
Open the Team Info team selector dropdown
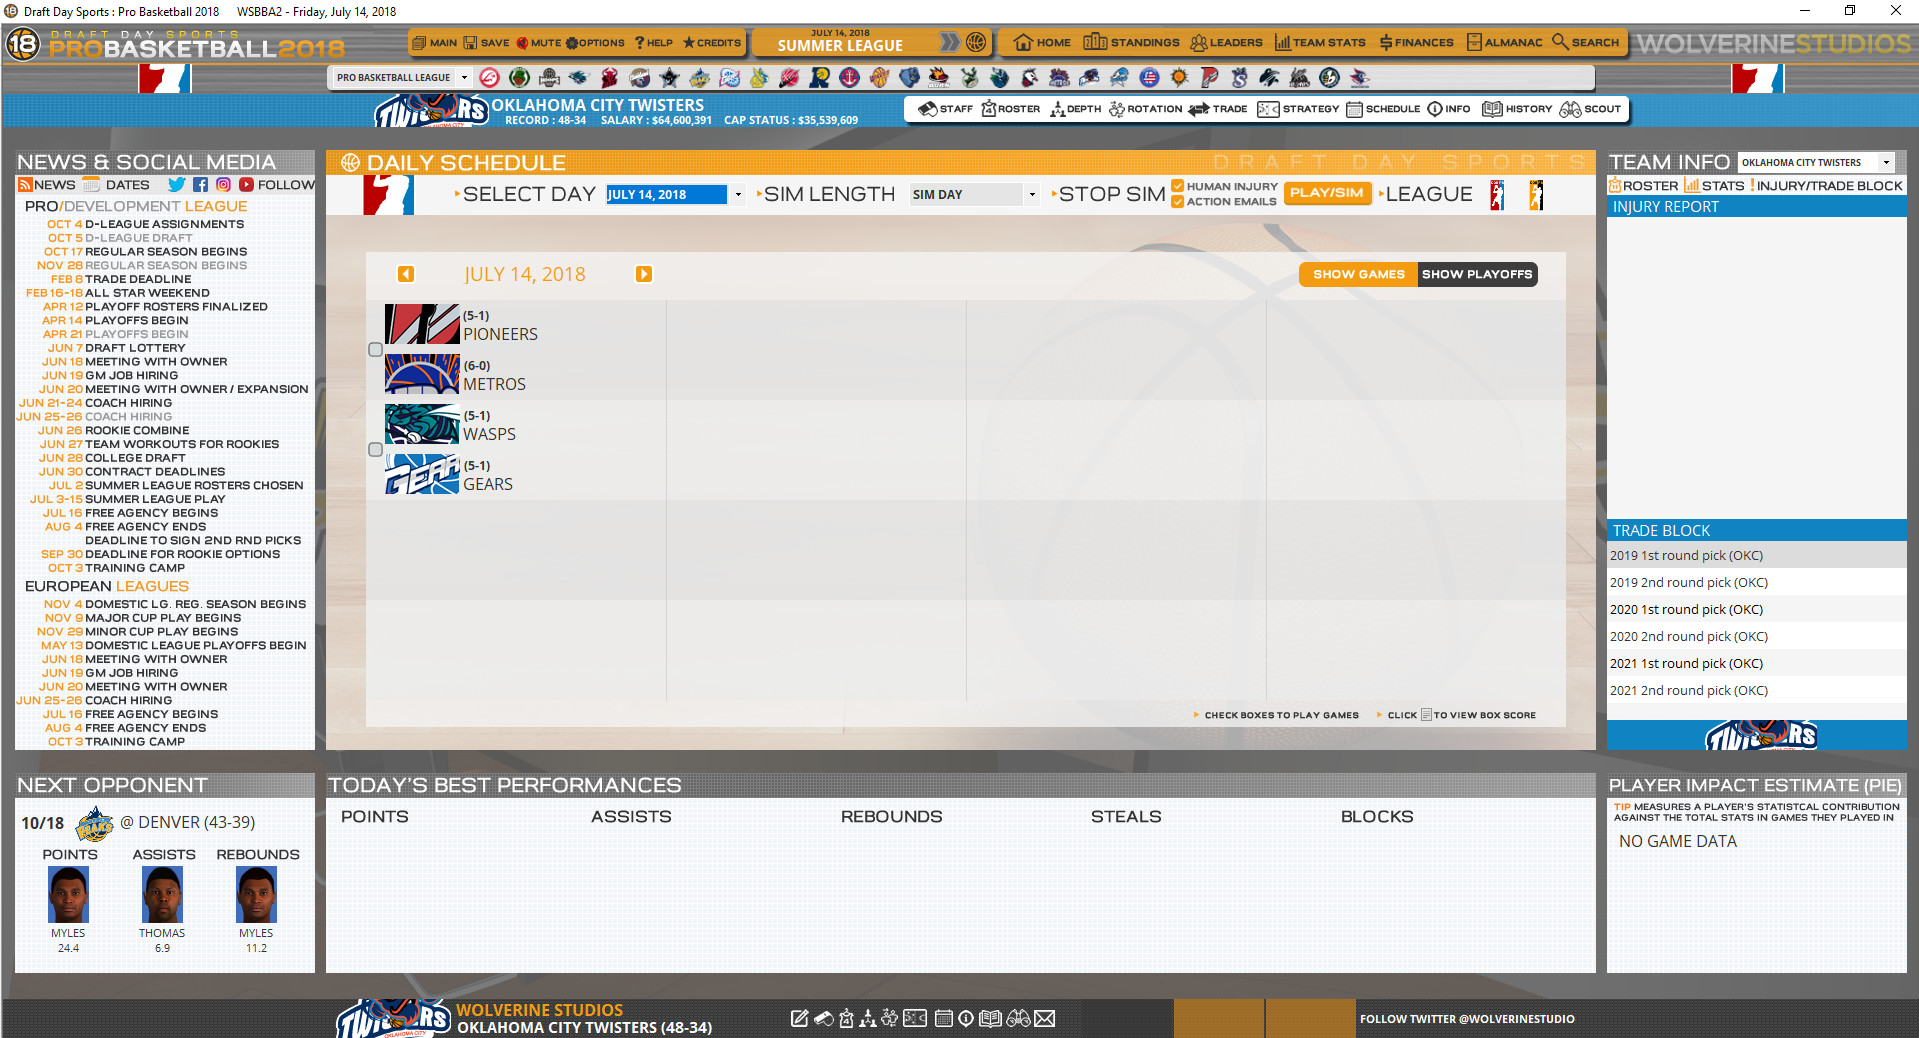click(1888, 162)
